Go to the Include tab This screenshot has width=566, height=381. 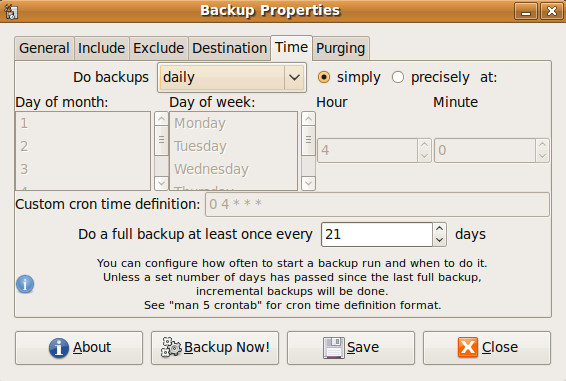(101, 48)
